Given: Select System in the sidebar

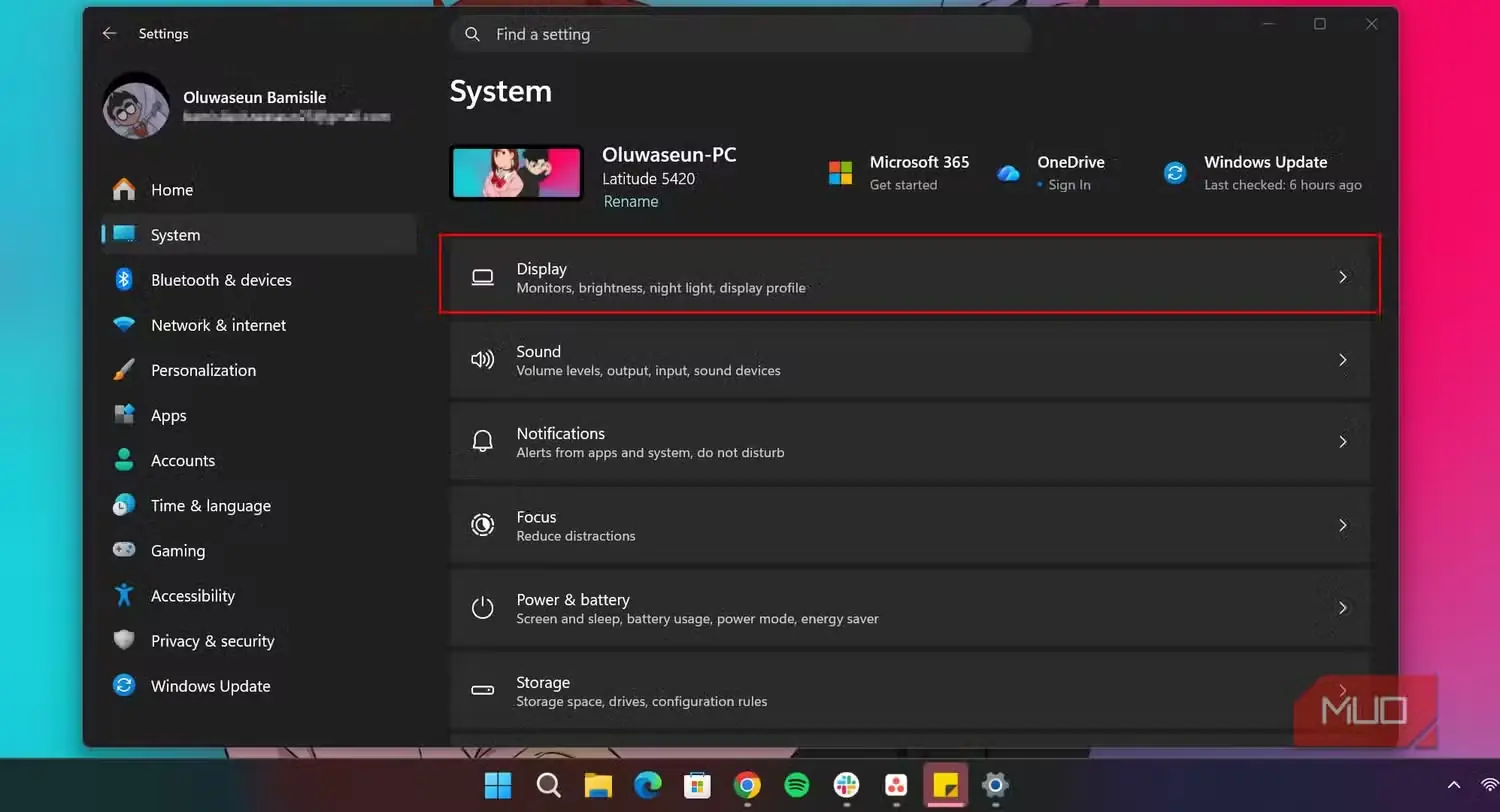Looking at the screenshot, I should [260, 235].
